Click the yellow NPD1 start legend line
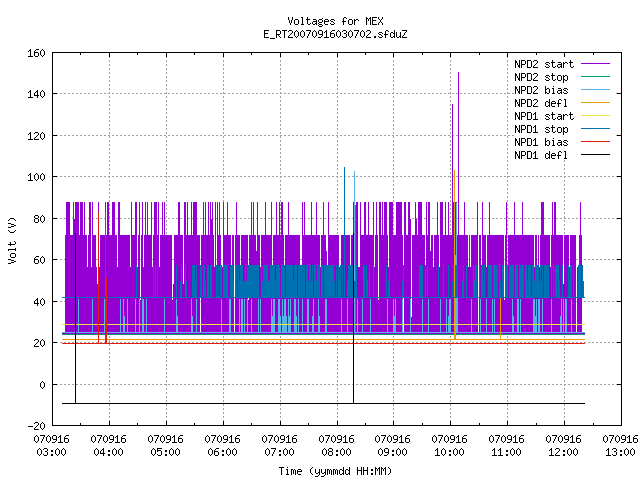The height and width of the screenshot is (480, 640). tap(596, 116)
